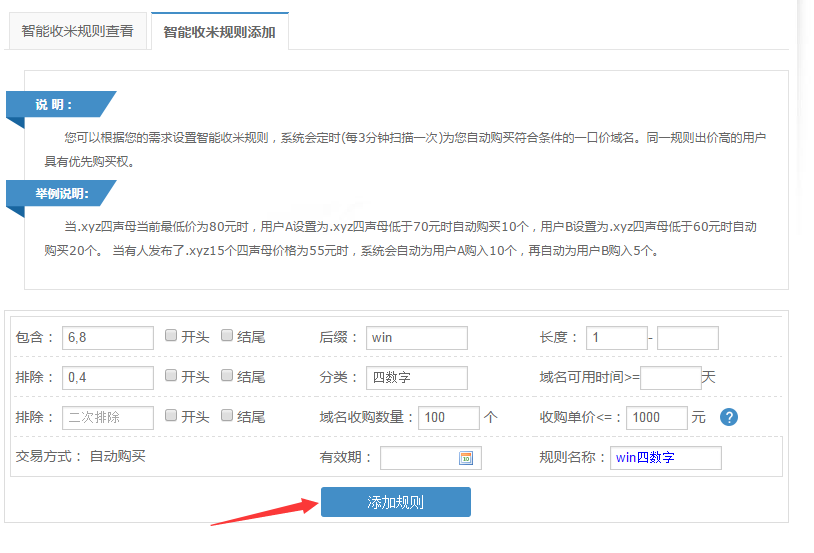Select the 智能收米规则添加 tab
Screen dimensions: 814x553
pos(219,31)
